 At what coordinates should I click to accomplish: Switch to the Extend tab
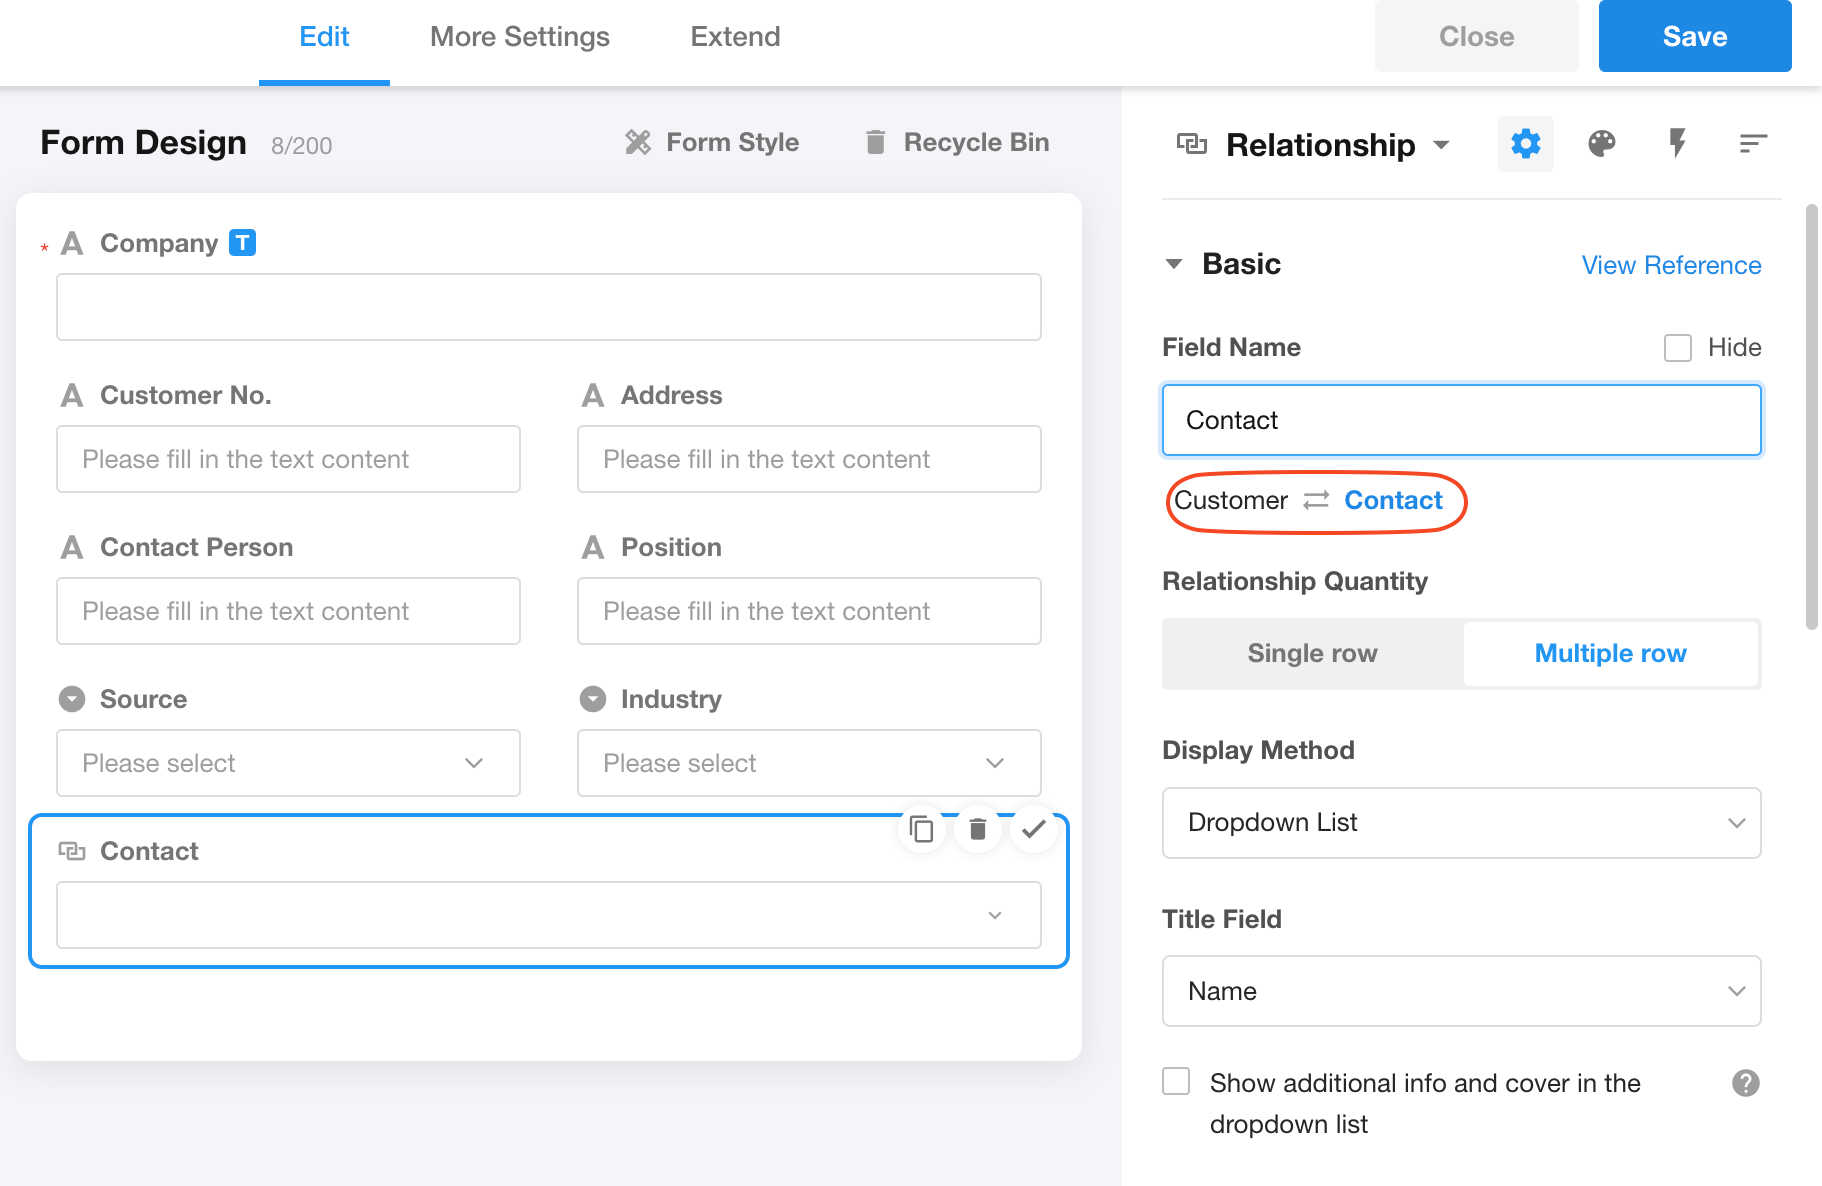click(x=735, y=37)
